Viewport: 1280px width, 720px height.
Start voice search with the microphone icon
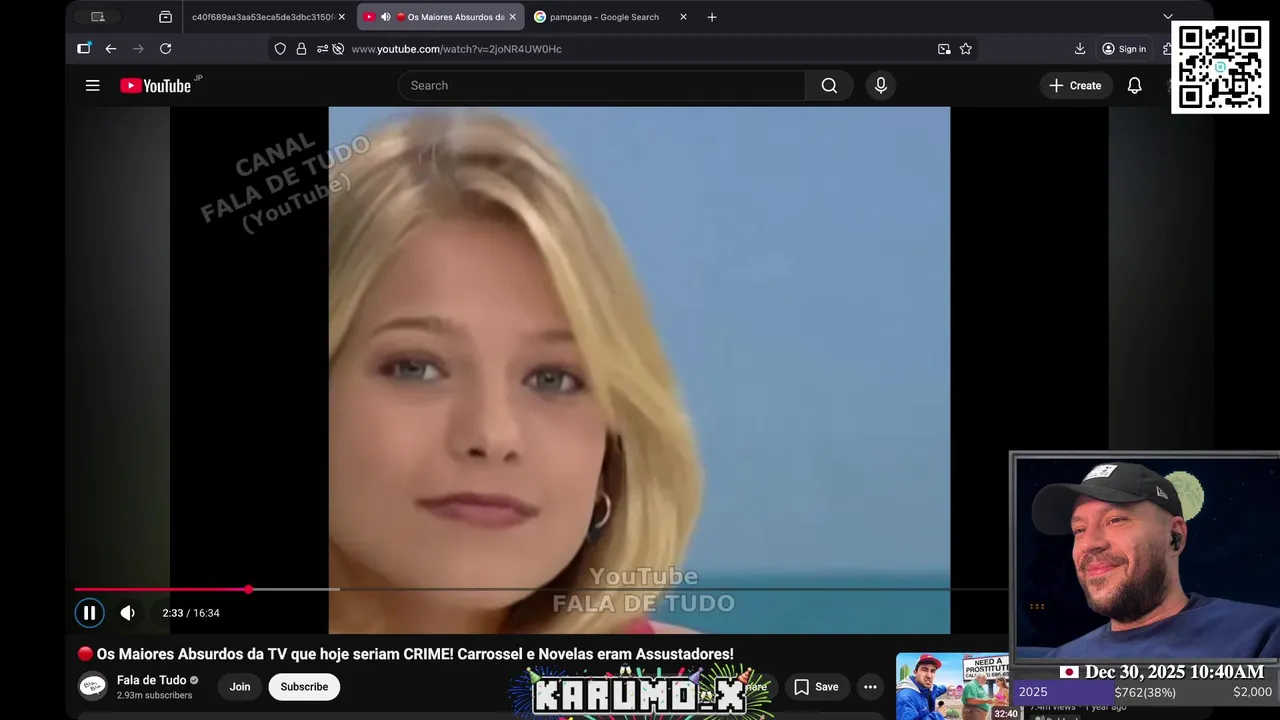(x=881, y=86)
